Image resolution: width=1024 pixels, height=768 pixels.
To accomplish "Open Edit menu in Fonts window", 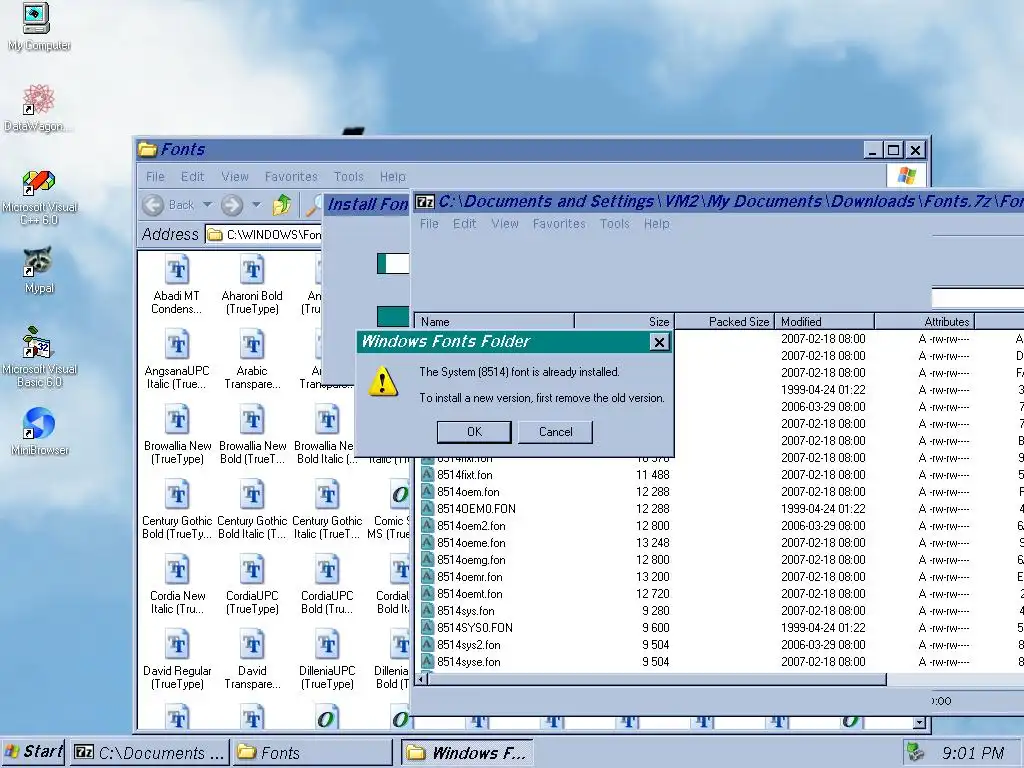I will tap(193, 176).
